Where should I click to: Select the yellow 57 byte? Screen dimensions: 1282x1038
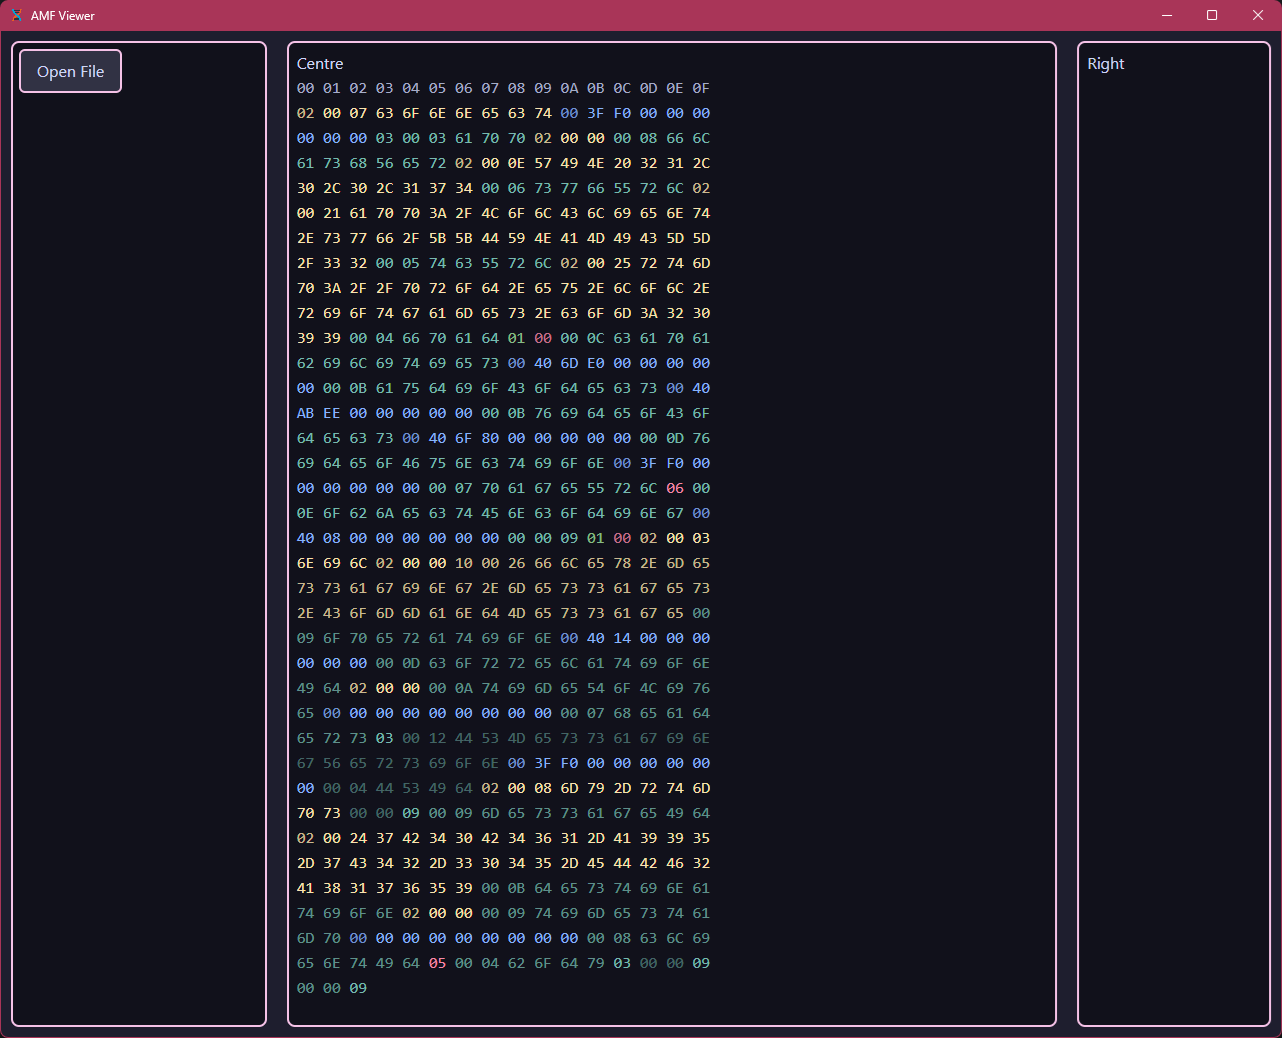[543, 163]
